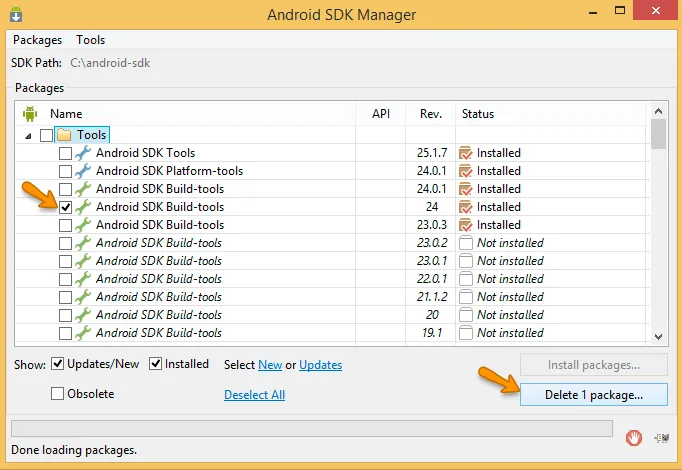Click the package list scrollbar thumb
Screen dimensions: 682x470
tap(659, 134)
